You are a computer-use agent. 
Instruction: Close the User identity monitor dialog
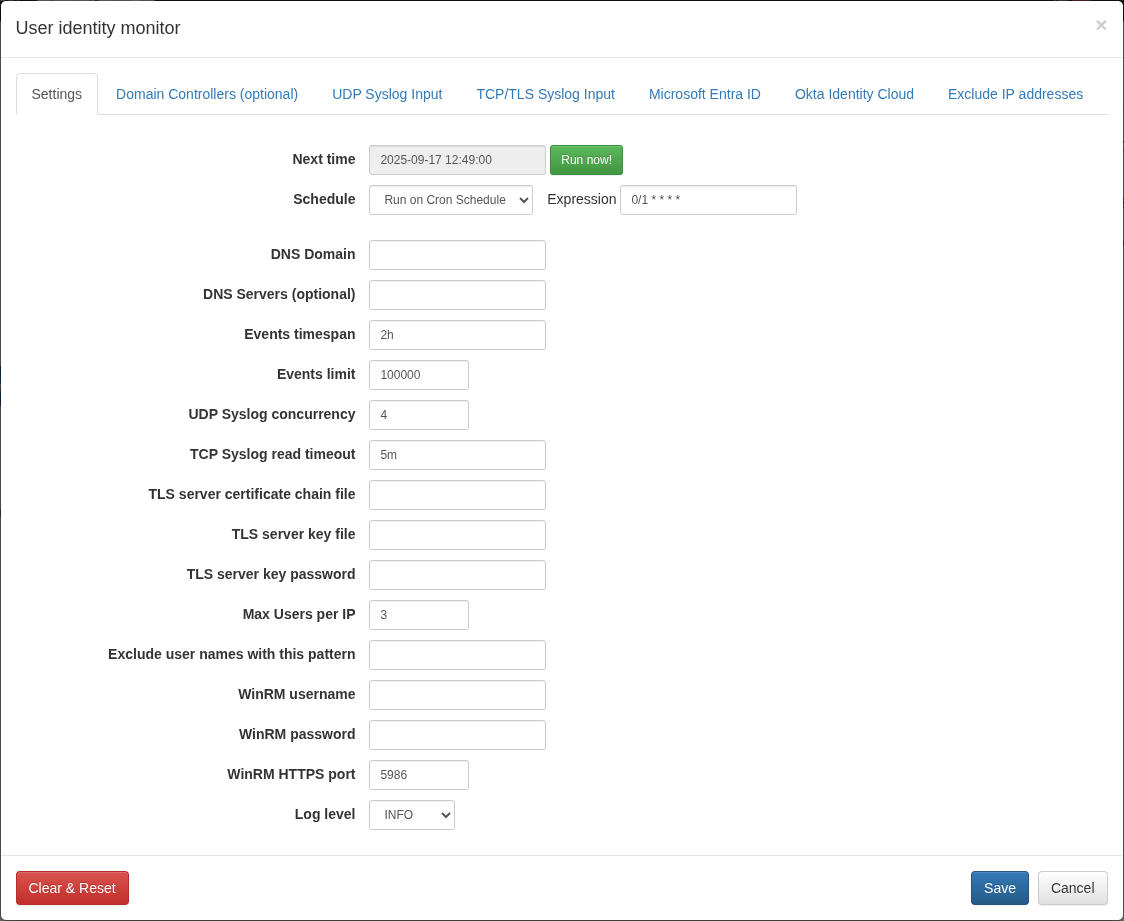[1100, 26]
